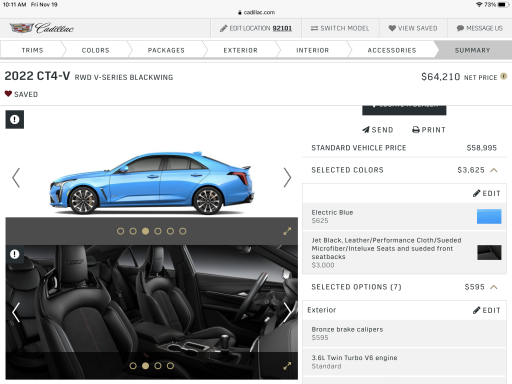The image size is (512, 384).
Task: Edit the Exterior options
Action: coord(487,310)
